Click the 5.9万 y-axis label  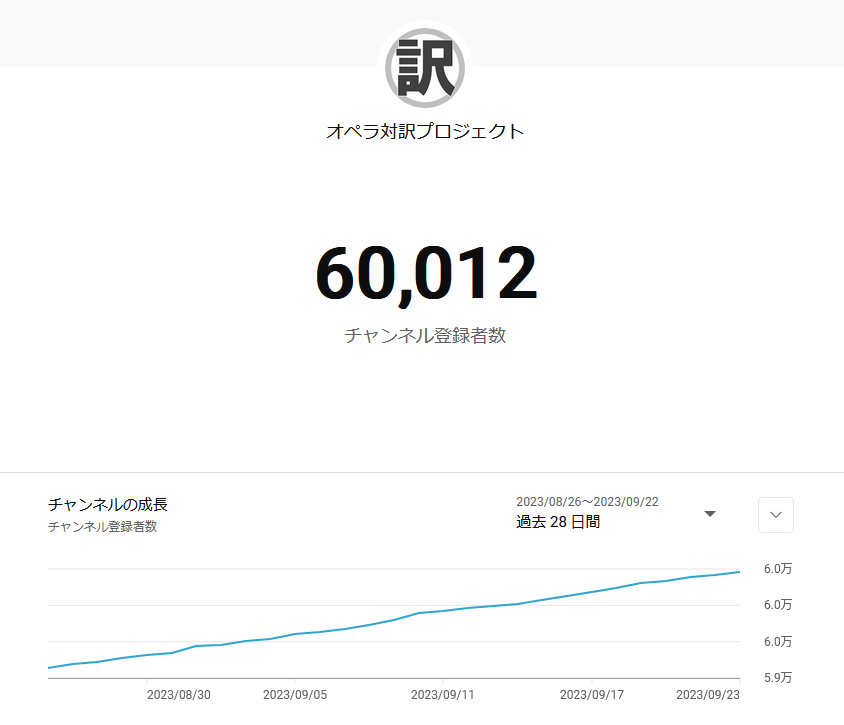(778, 678)
